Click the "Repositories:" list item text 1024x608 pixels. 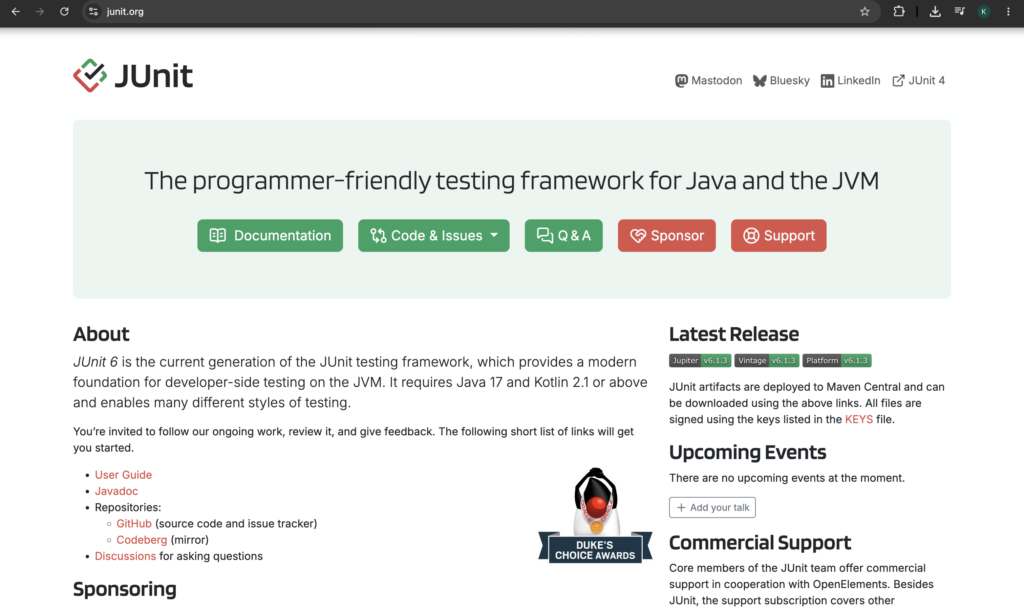tap(128, 507)
